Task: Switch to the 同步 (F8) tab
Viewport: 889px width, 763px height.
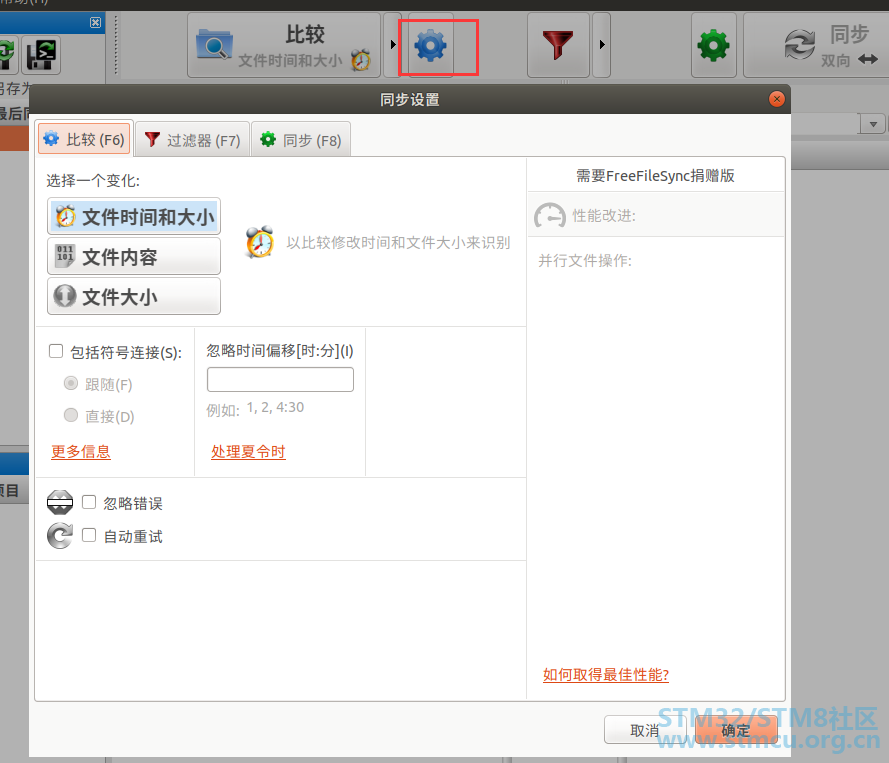Action: (300, 139)
